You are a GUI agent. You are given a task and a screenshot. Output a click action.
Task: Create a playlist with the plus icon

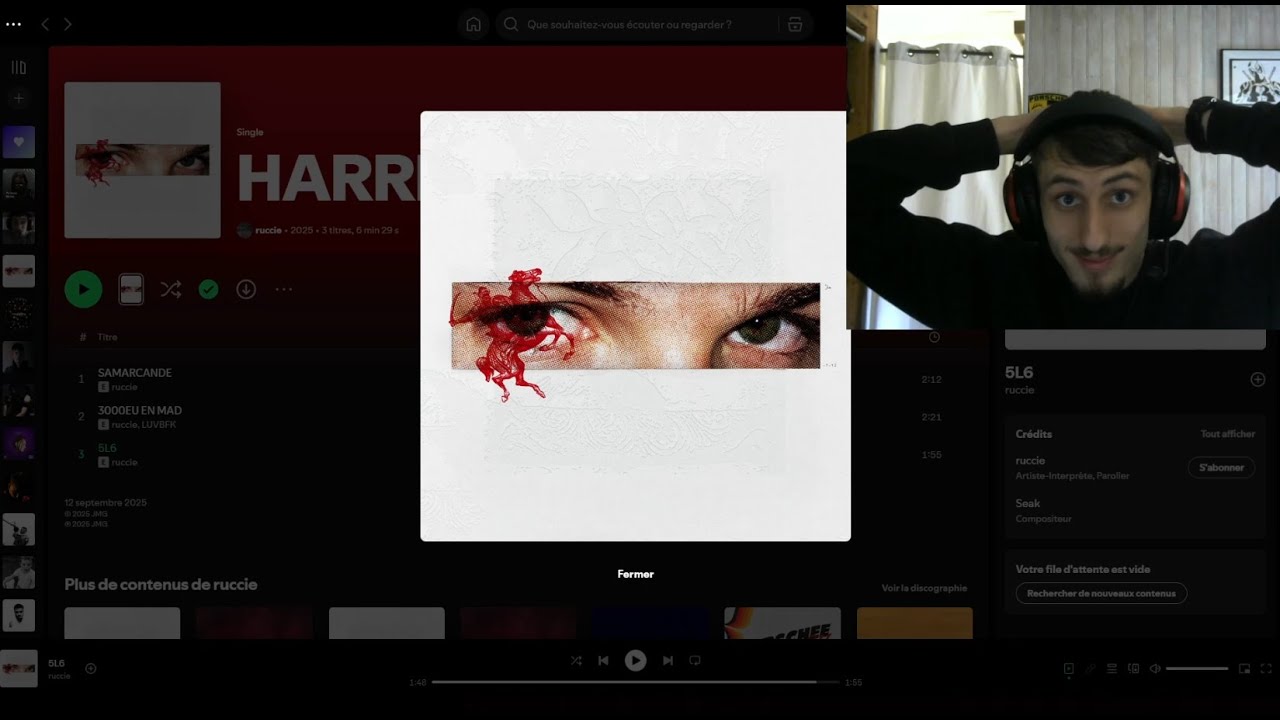pos(18,98)
